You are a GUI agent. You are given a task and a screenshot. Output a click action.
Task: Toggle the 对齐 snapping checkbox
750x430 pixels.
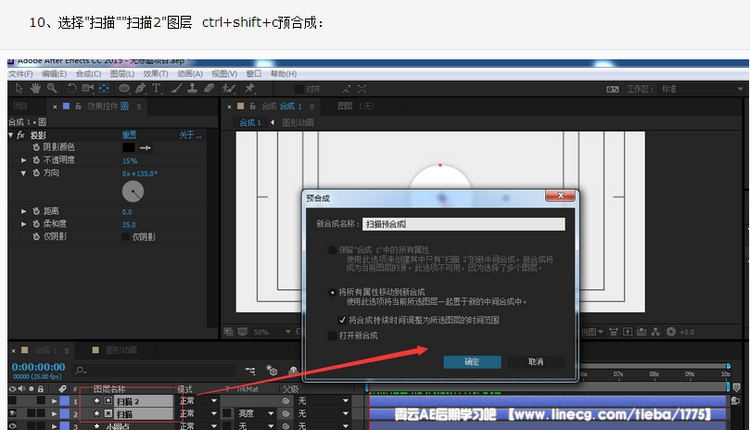[x=299, y=89]
